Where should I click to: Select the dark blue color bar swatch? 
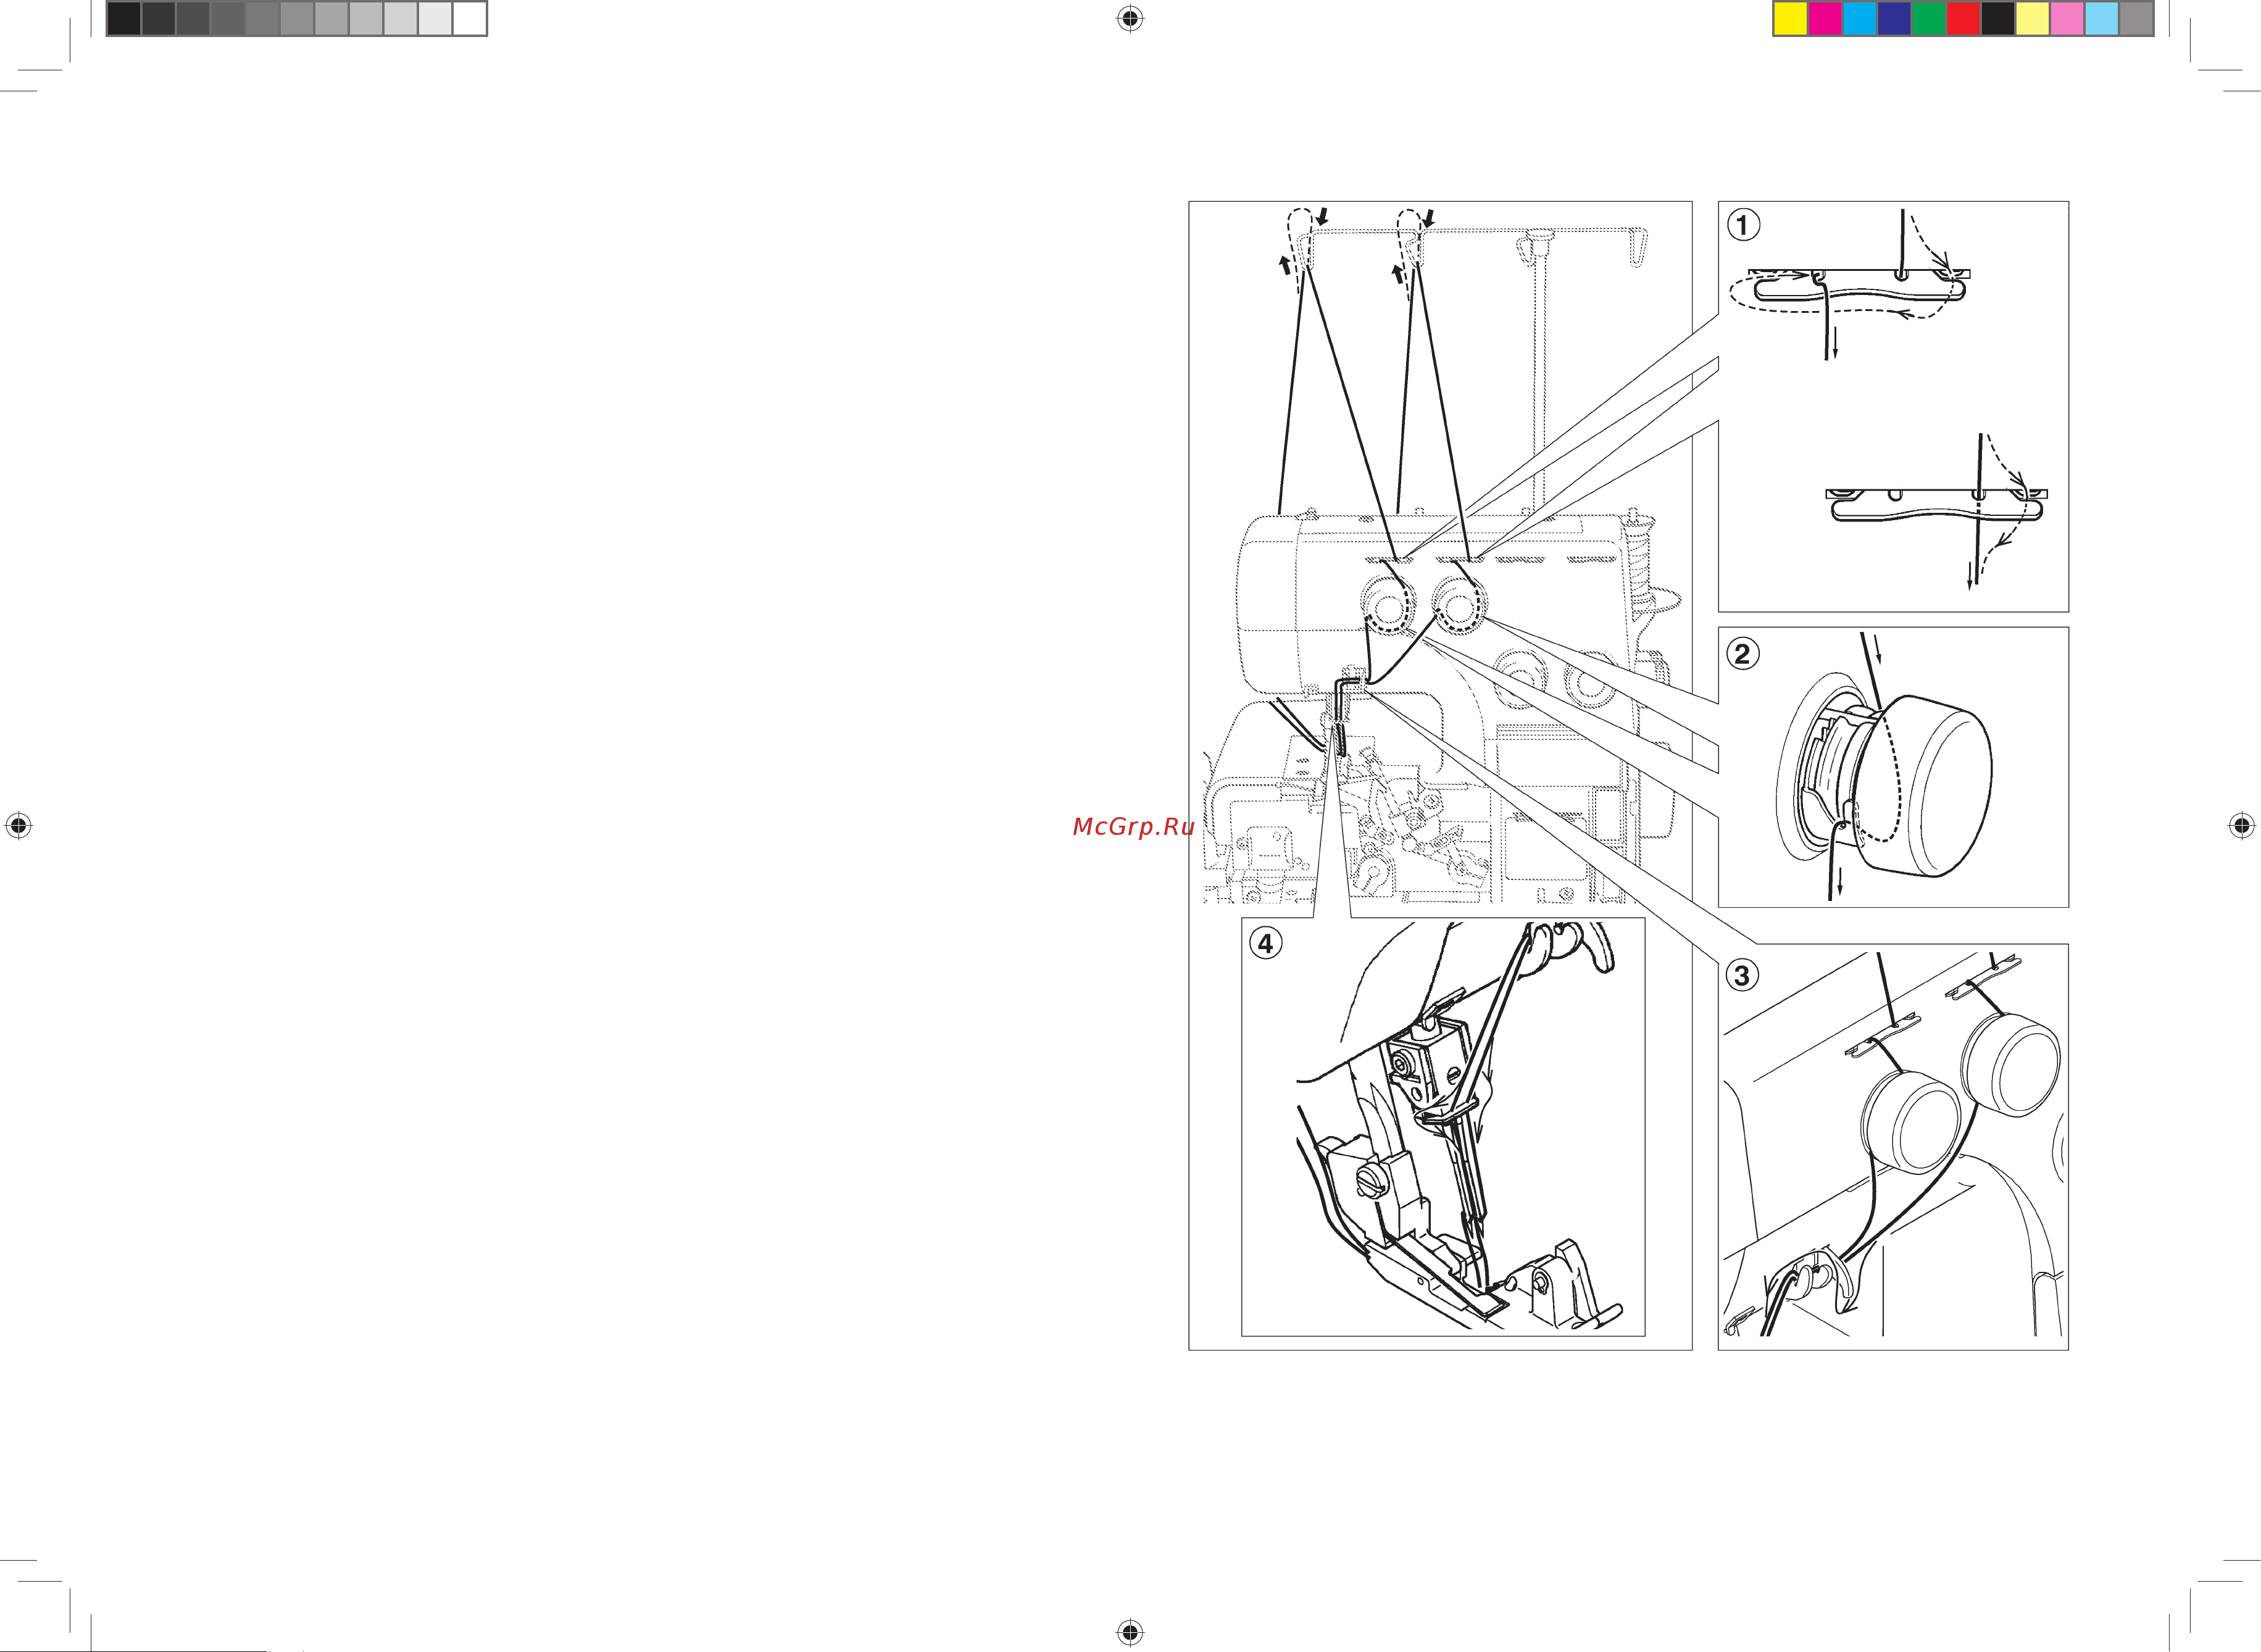(1894, 19)
